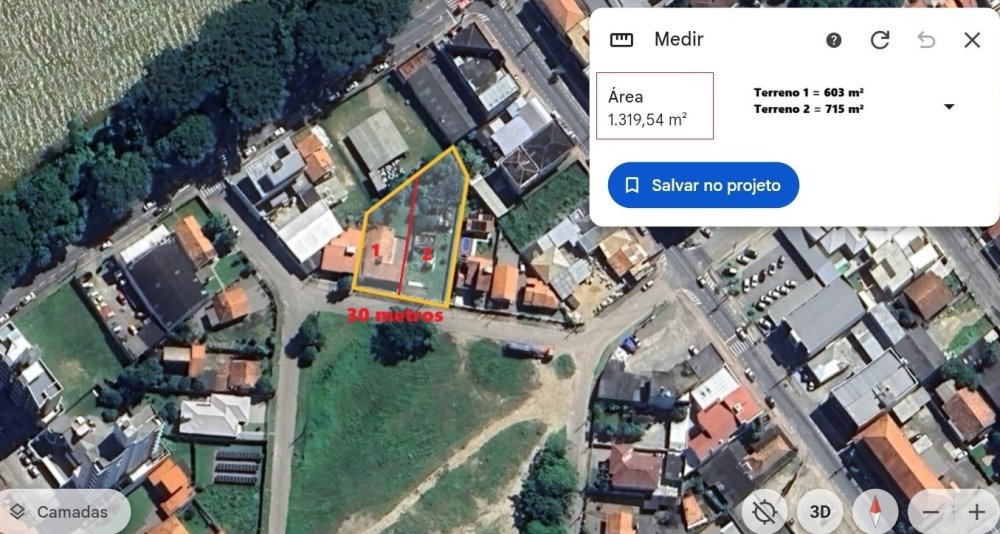Expand the area units dropdown arrow

coord(949,107)
